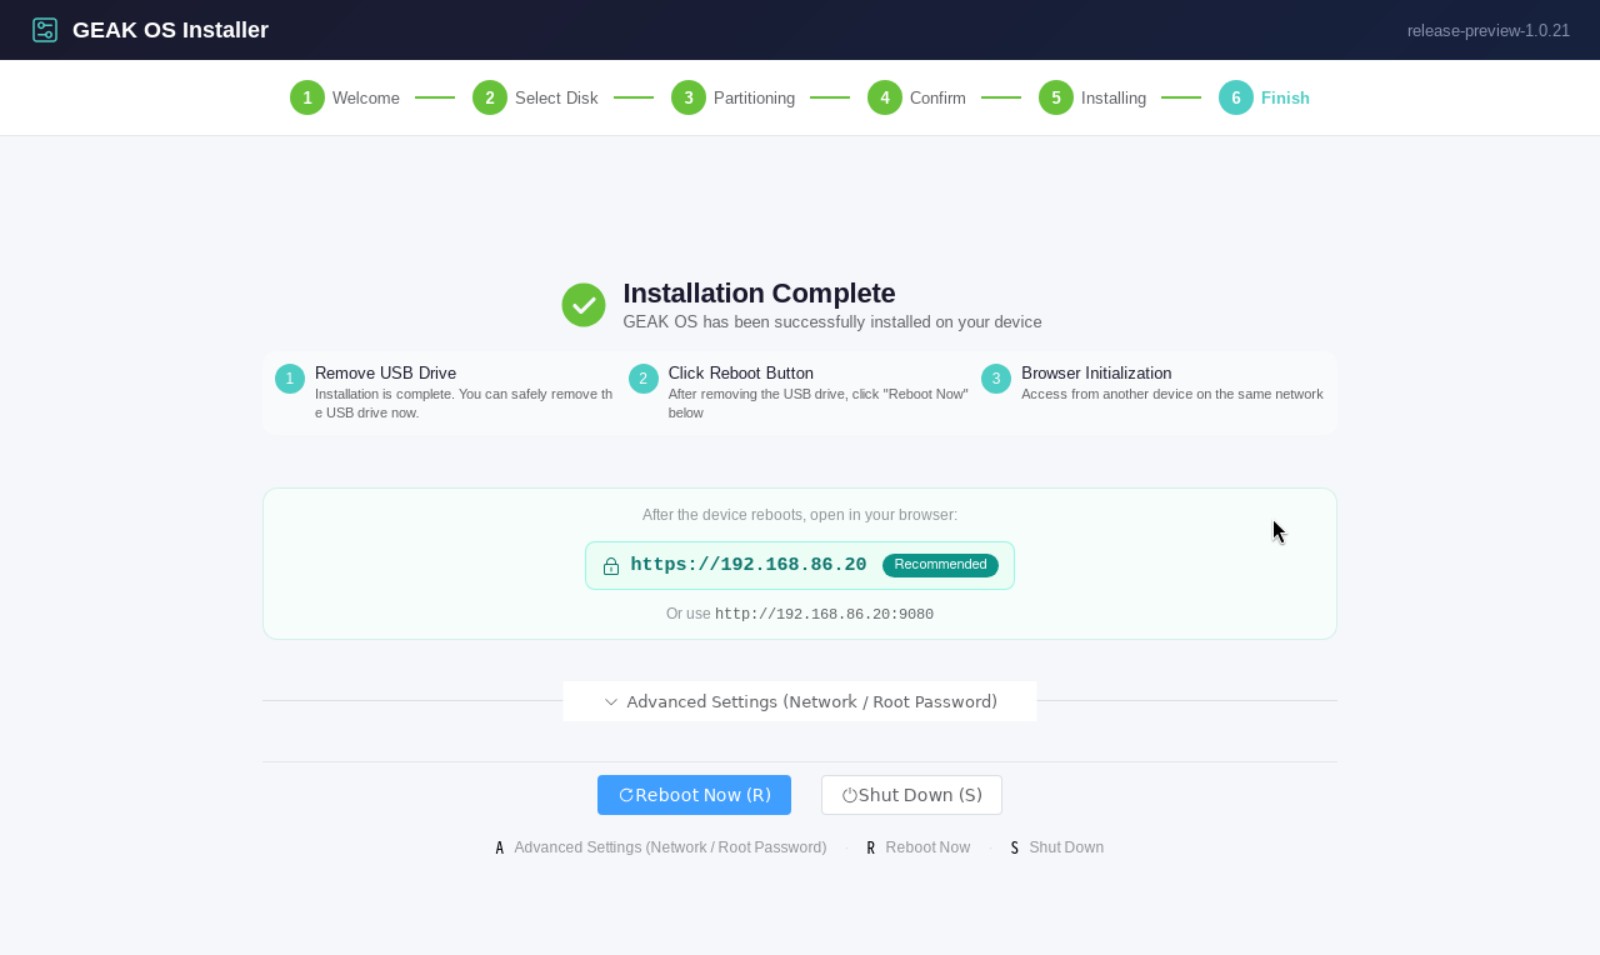Expand Advanced Settings (Network / Root Password)

800,702
